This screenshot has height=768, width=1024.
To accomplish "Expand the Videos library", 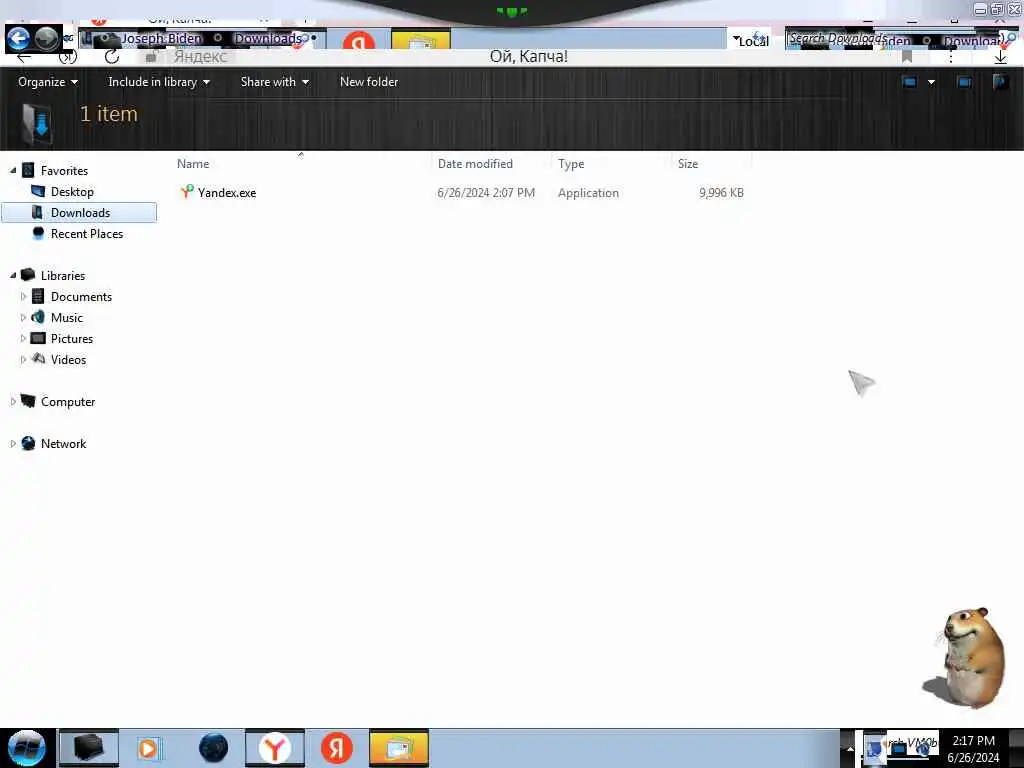I will (x=24, y=359).
